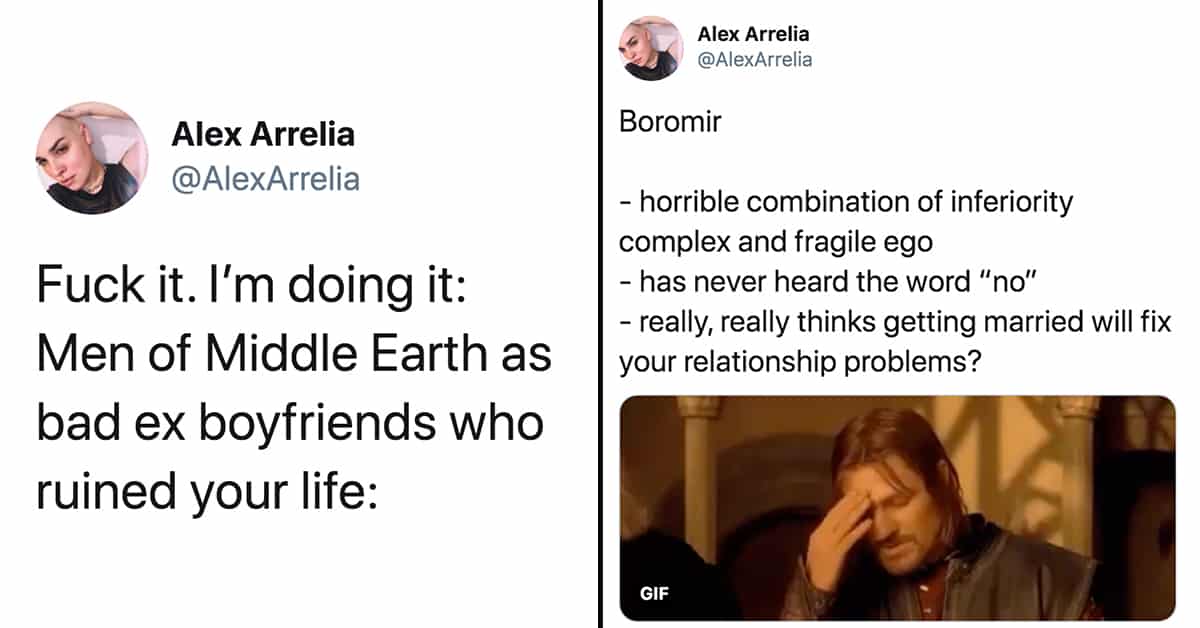Viewport: 1200px width, 628px height.
Task: Click 'bad ex boyfriends who' text line
Action: pyautogui.click(x=290, y=423)
